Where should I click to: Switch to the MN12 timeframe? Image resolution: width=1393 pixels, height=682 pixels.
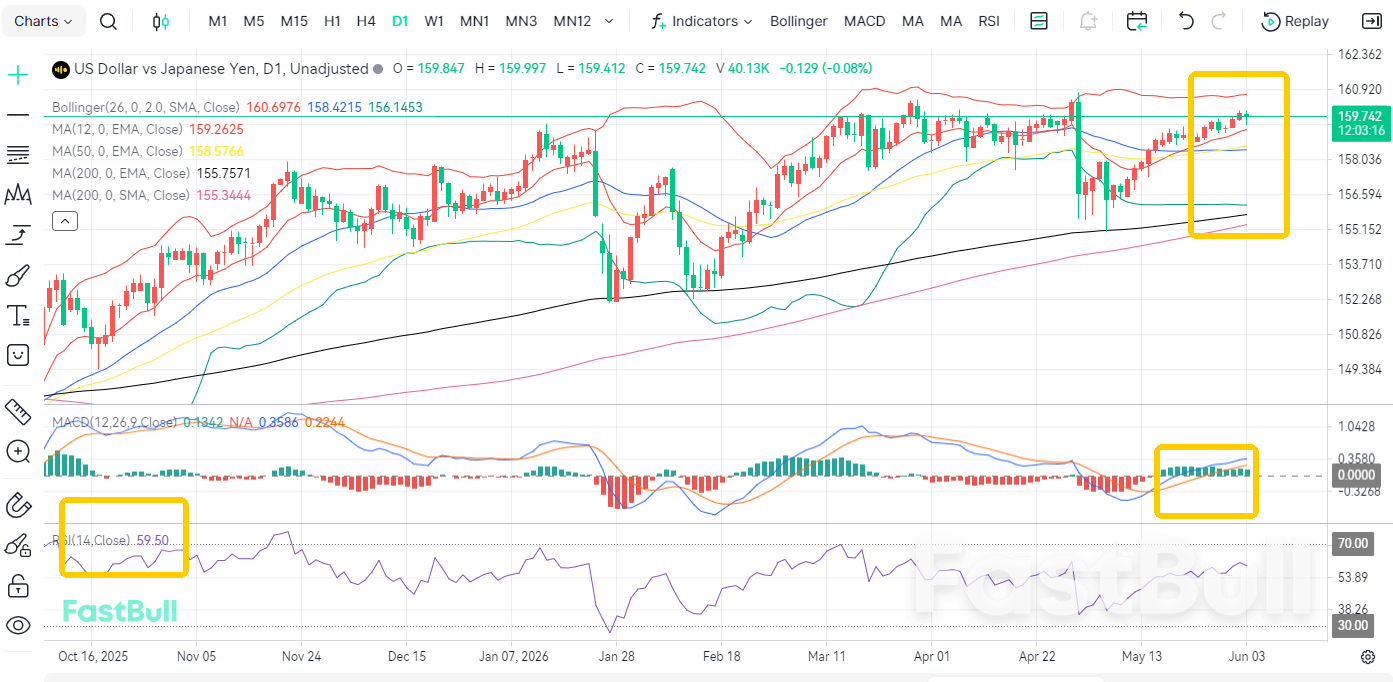[572, 21]
